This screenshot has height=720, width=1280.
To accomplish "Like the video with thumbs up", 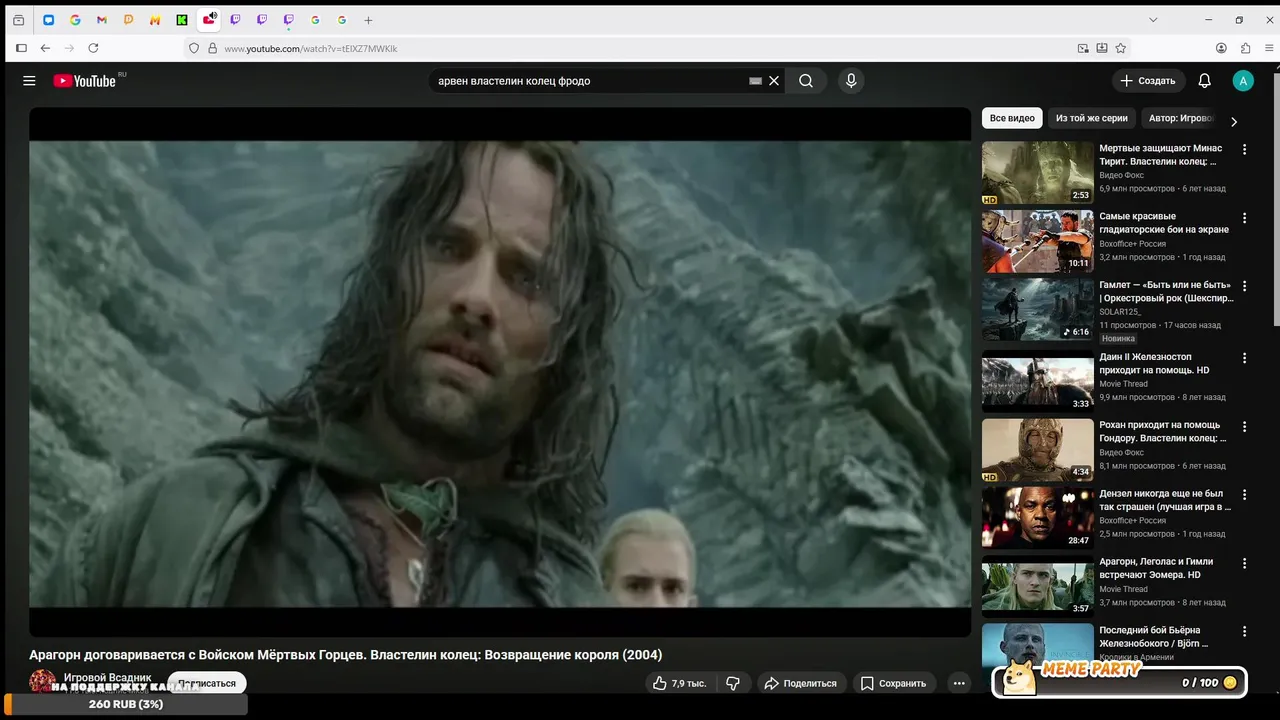I will click(x=680, y=683).
